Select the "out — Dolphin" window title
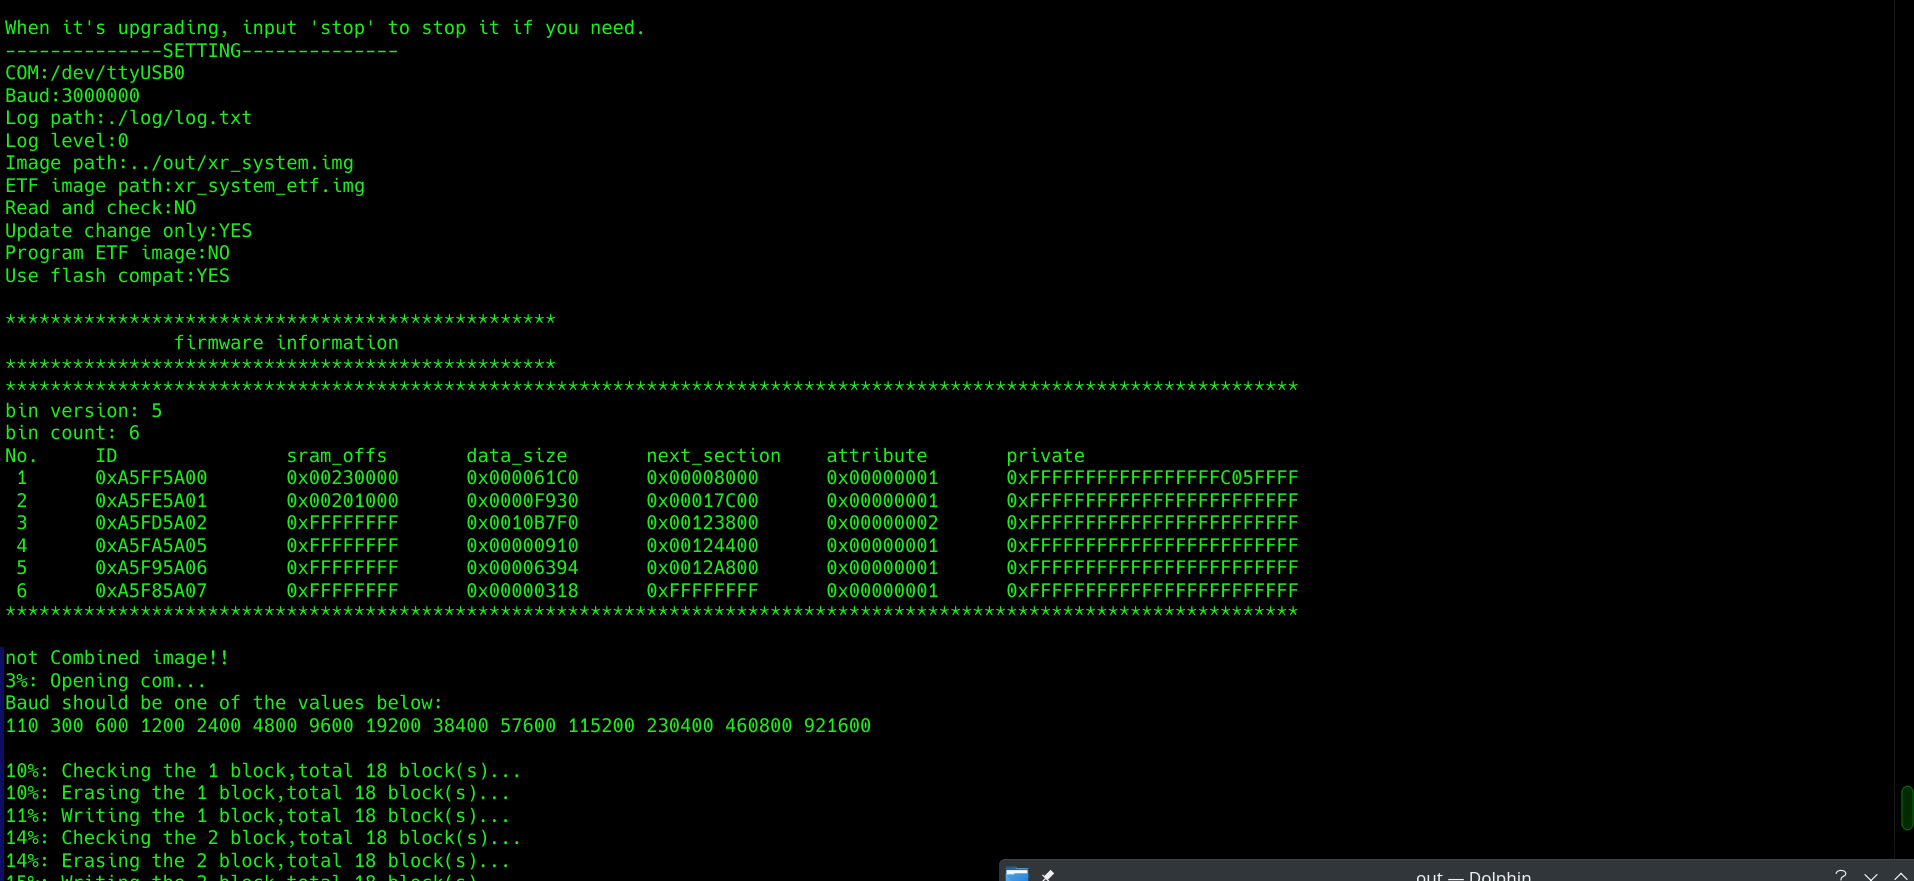The width and height of the screenshot is (1914, 881). click(x=1473, y=876)
